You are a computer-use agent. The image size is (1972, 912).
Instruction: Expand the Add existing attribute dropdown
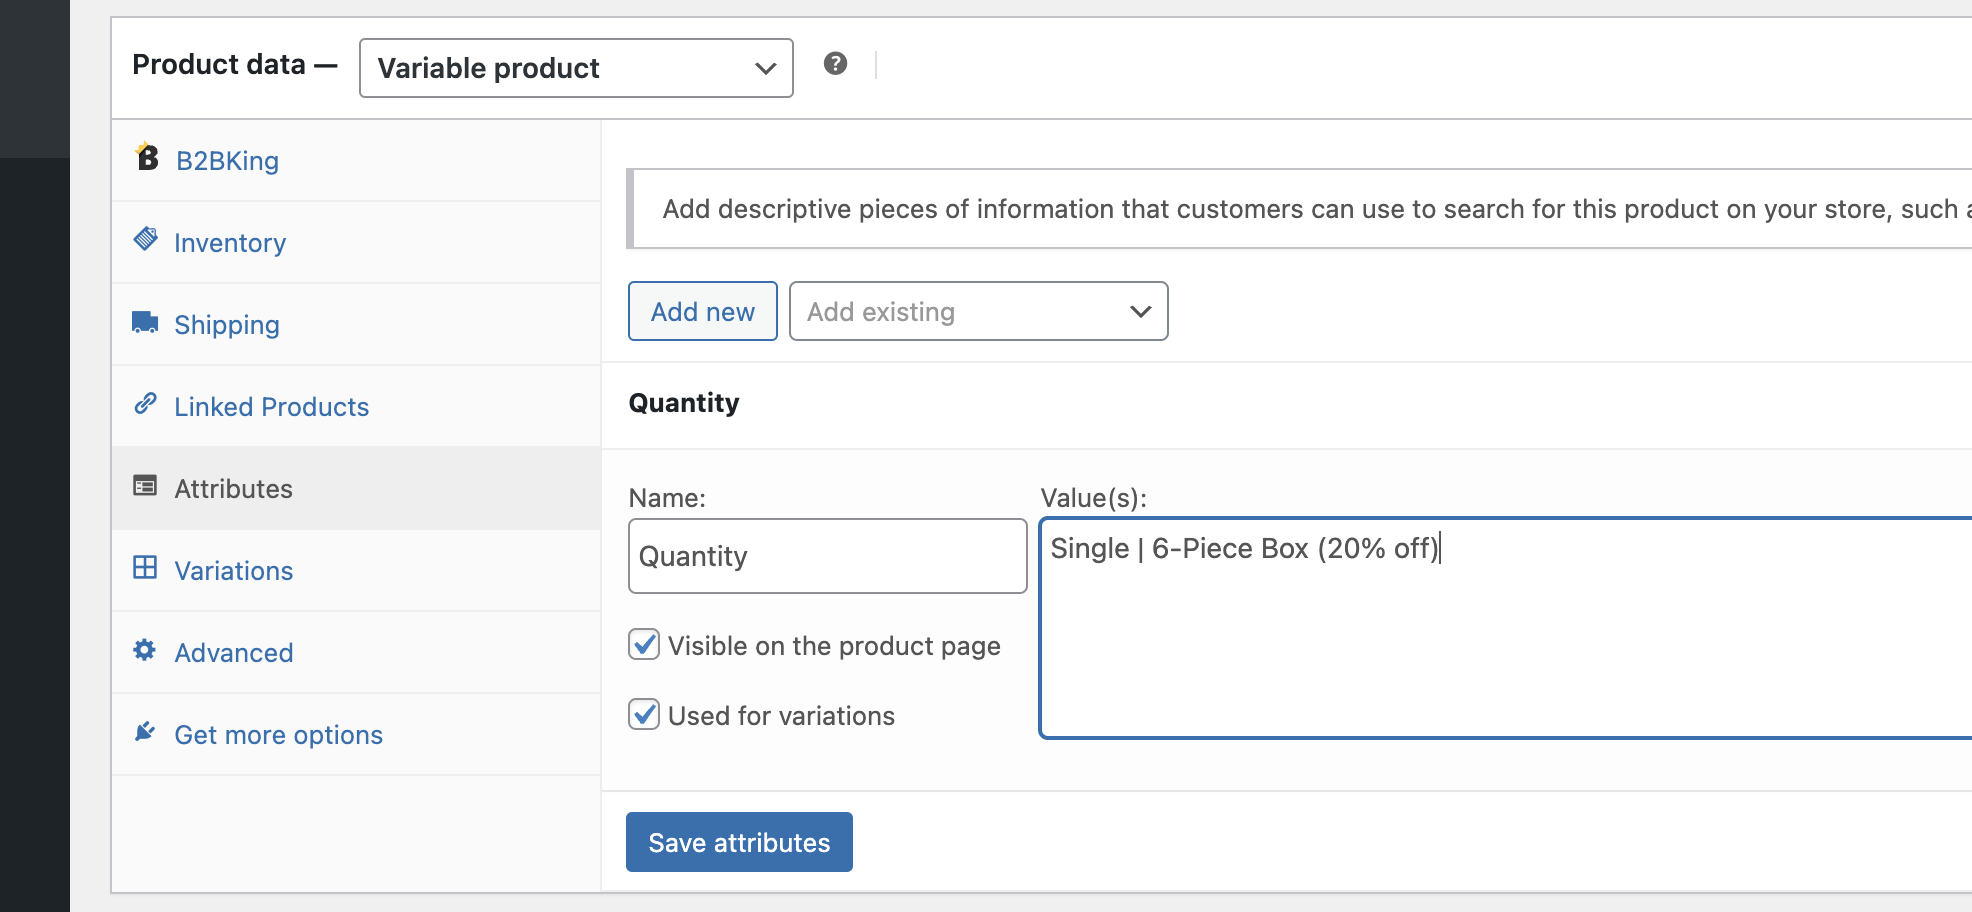[x=978, y=311]
